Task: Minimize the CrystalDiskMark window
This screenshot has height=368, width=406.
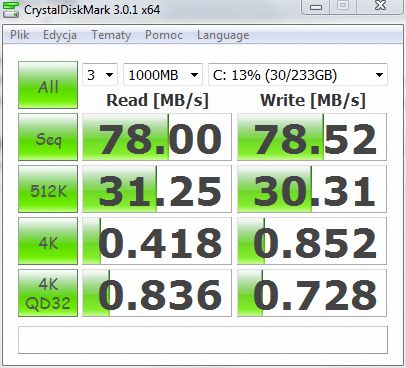Action: [316, 7]
